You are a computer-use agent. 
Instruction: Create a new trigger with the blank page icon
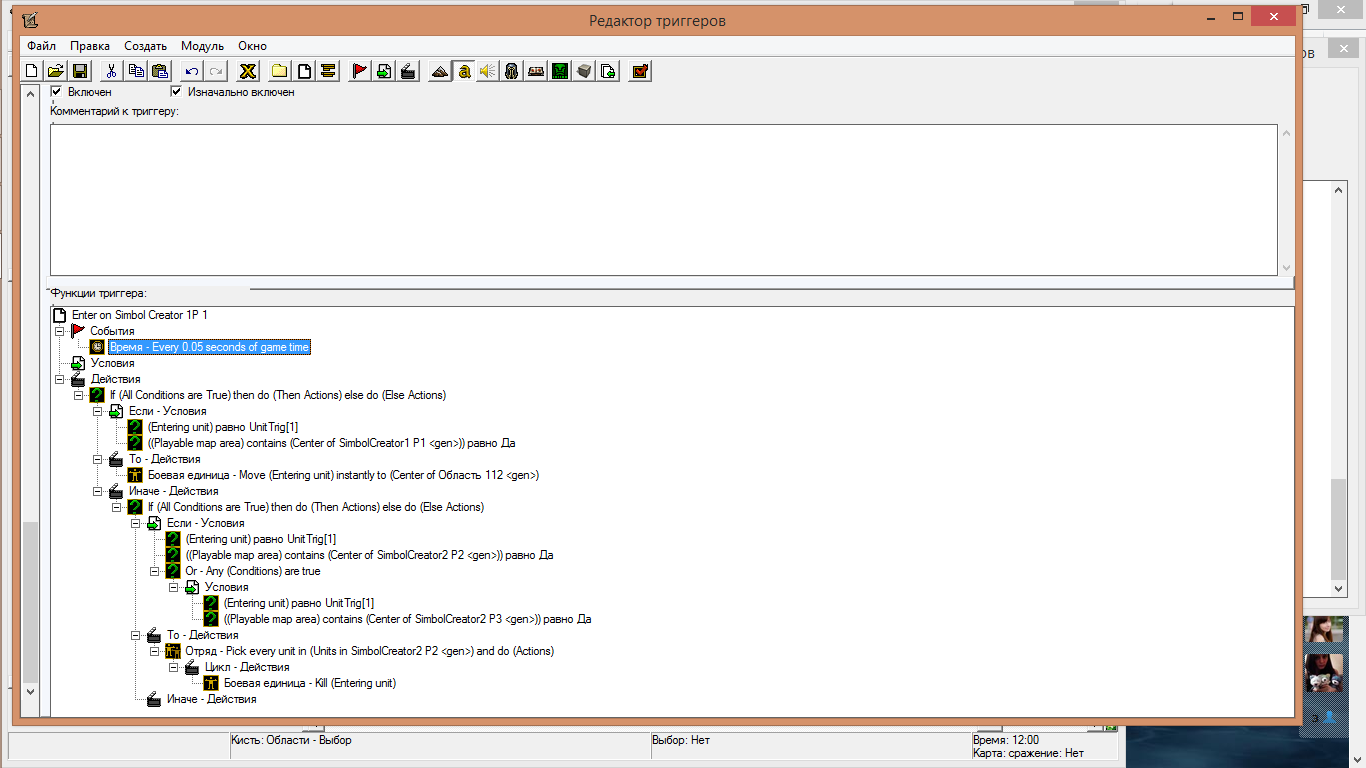(x=303, y=71)
